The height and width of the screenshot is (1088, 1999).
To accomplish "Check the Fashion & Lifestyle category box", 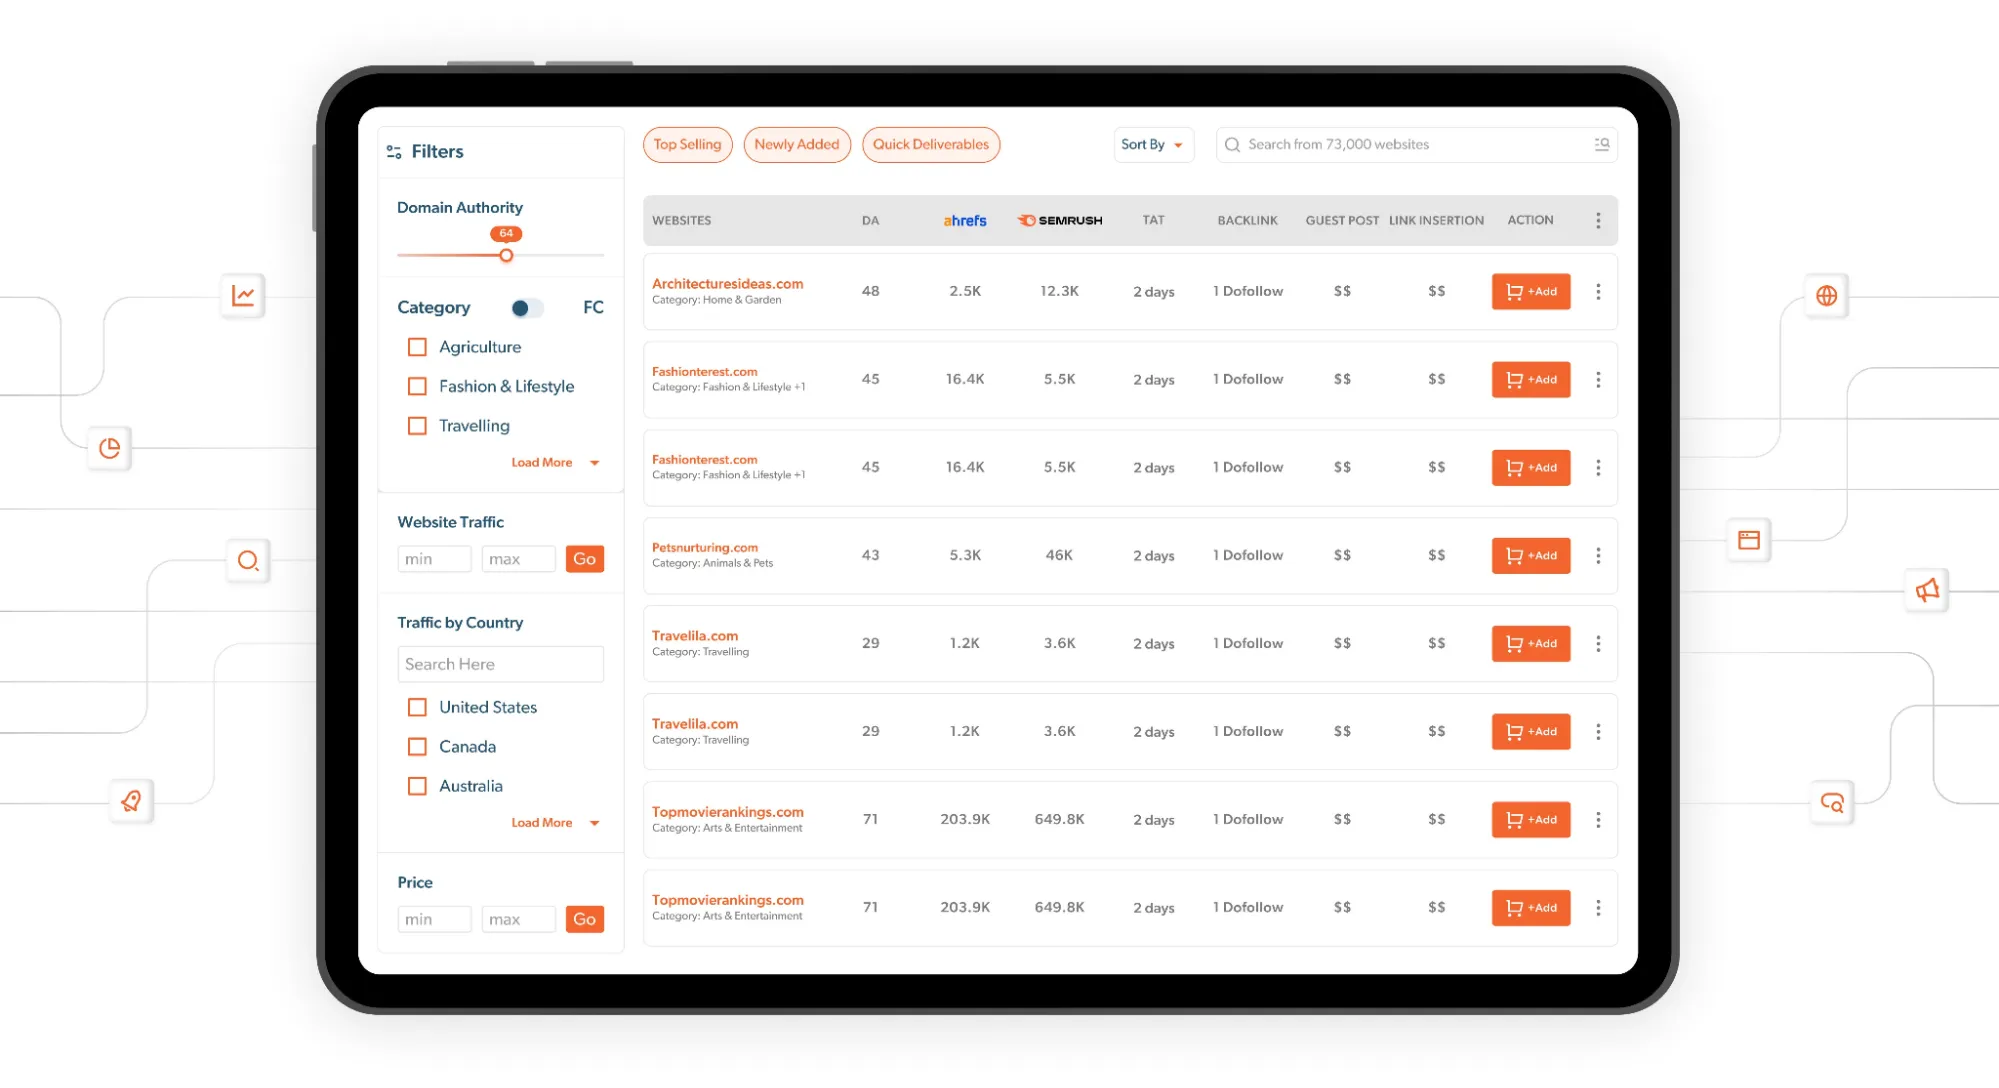I will tap(418, 387).
